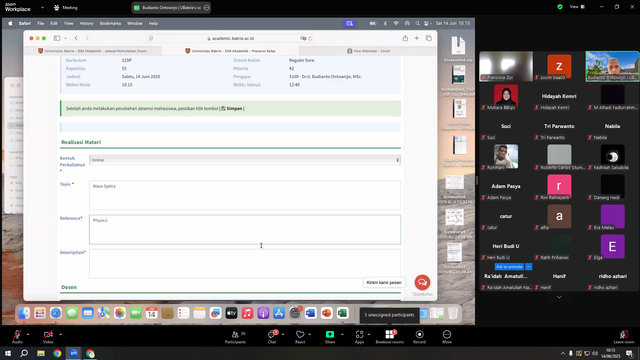Click blue ellipsis next to Ask to unmute
Screen dimensions: 640x360
[529, 267]
